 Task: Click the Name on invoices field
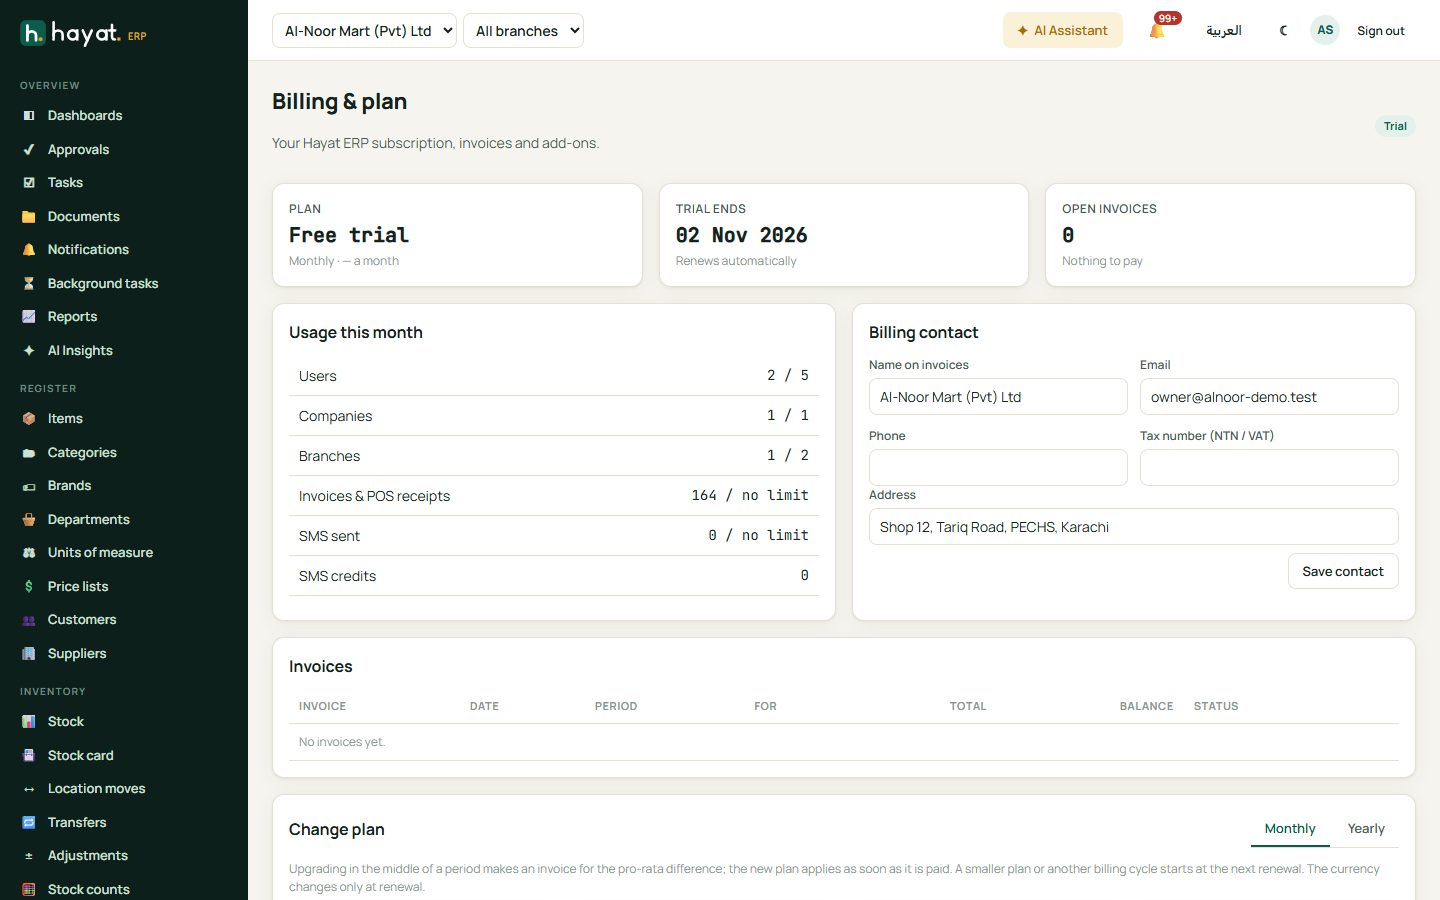[x=998, y=397]
